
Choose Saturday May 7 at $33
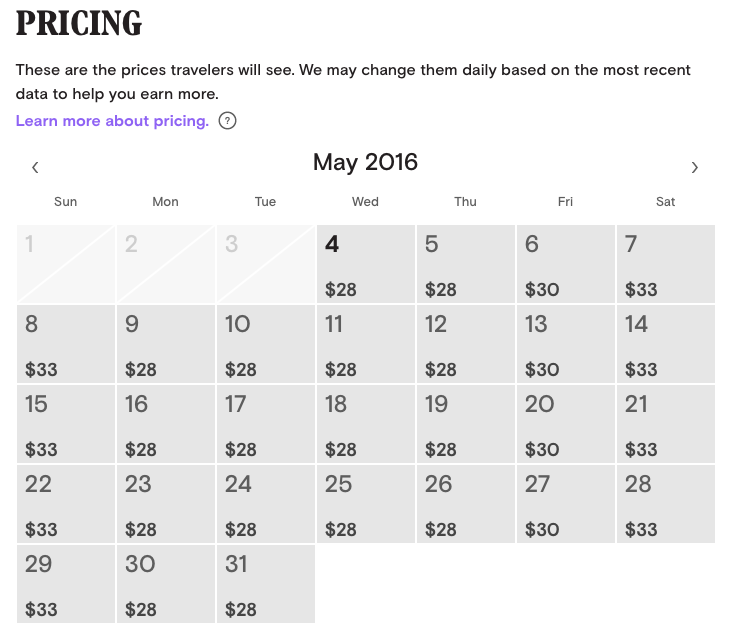tap(665, 264)
